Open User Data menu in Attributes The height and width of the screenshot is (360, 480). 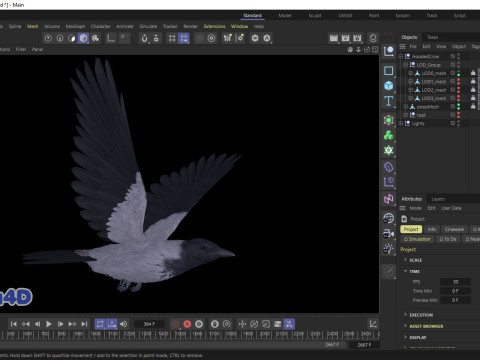click(451, 208)
